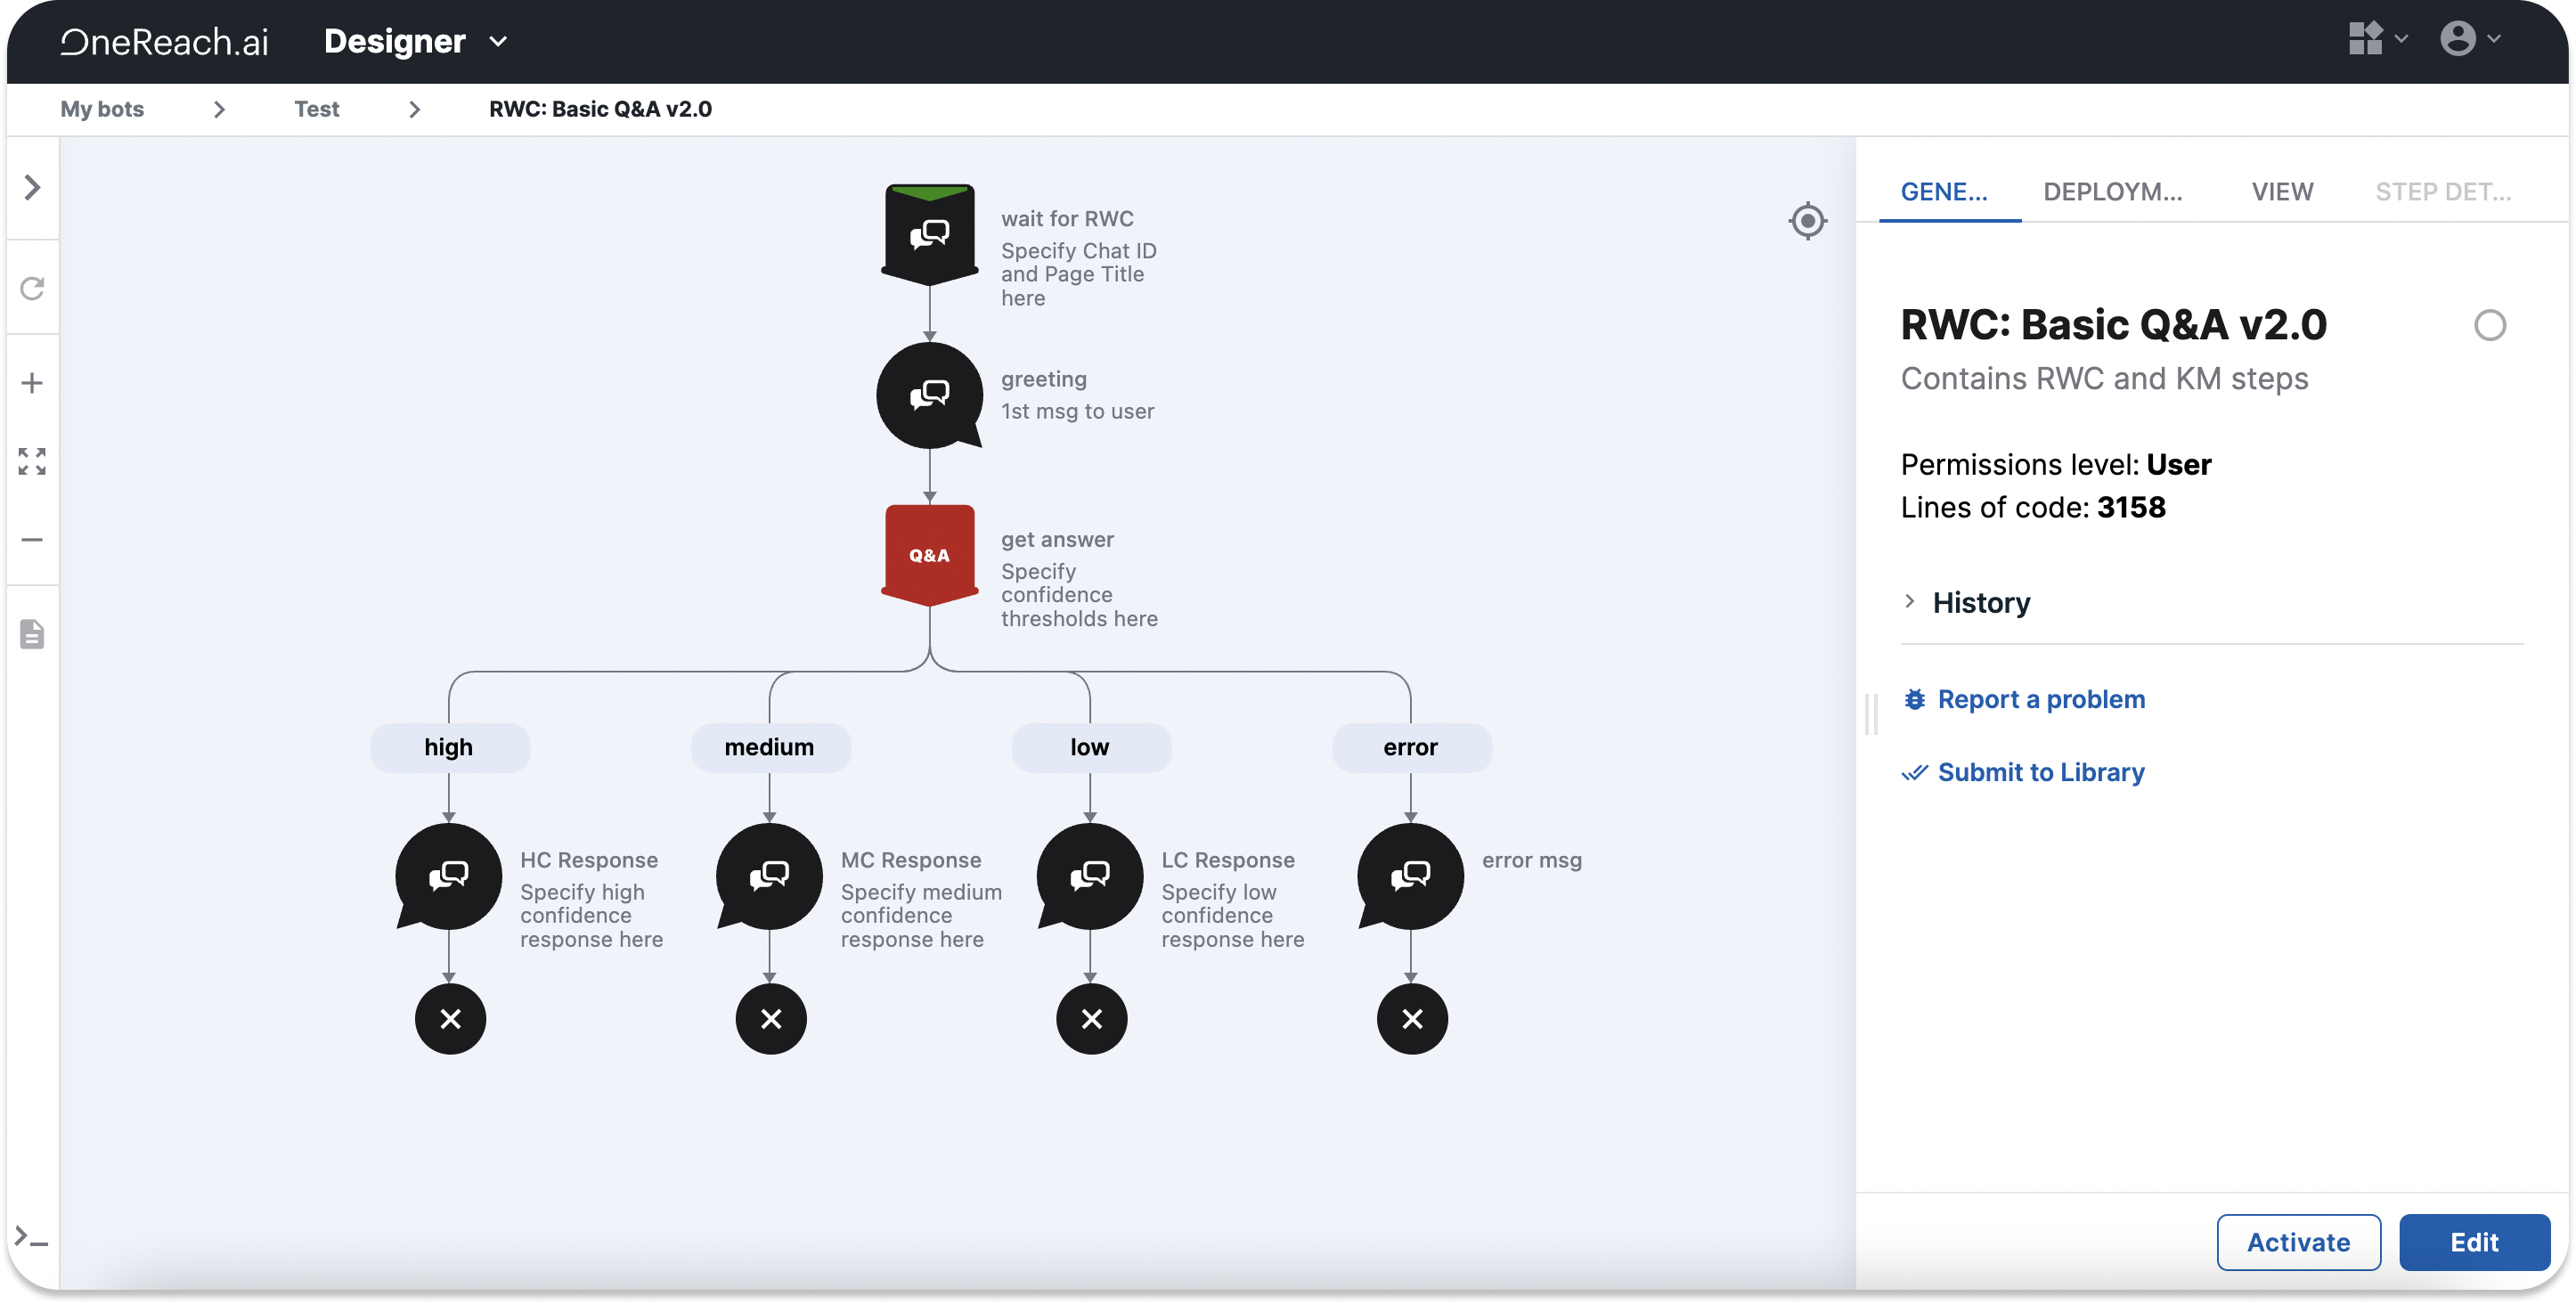Click the Report a problem link

coord(2040,699)
